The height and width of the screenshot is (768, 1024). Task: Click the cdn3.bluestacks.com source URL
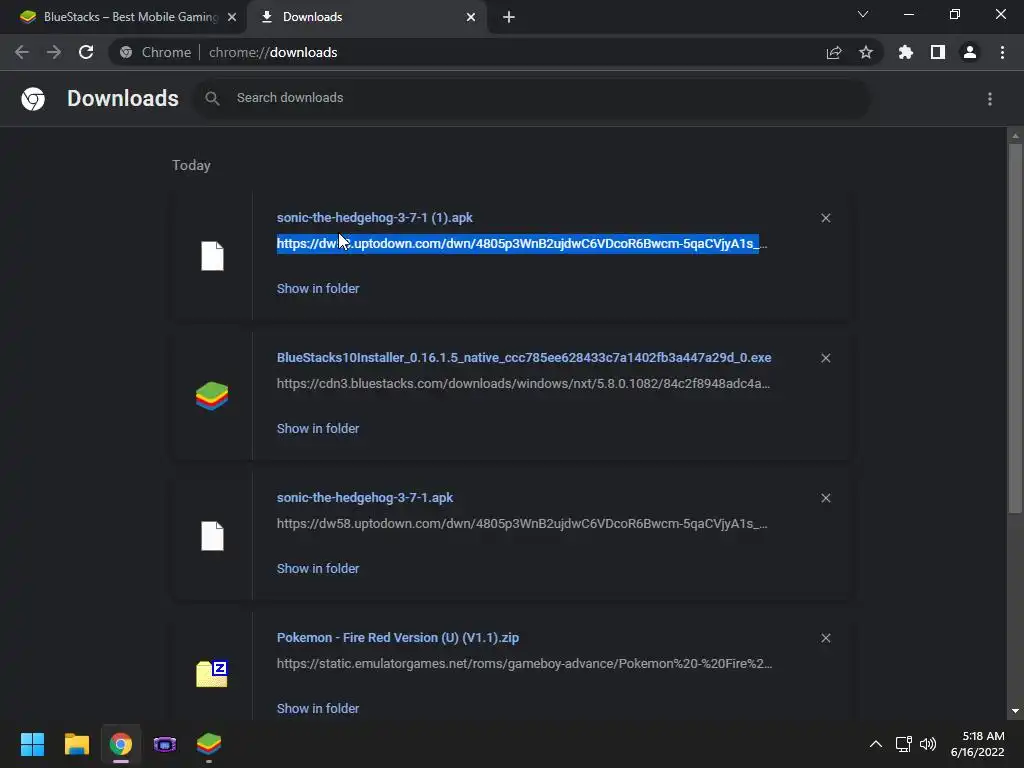pos(524,384)
